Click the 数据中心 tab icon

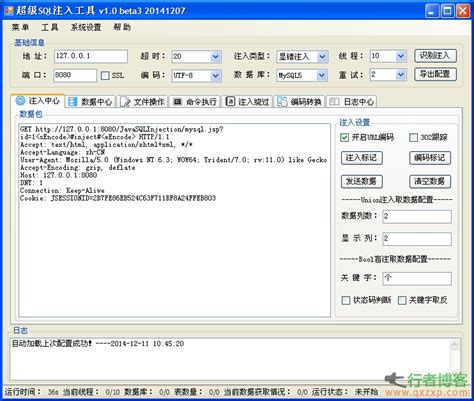(72, 102)
